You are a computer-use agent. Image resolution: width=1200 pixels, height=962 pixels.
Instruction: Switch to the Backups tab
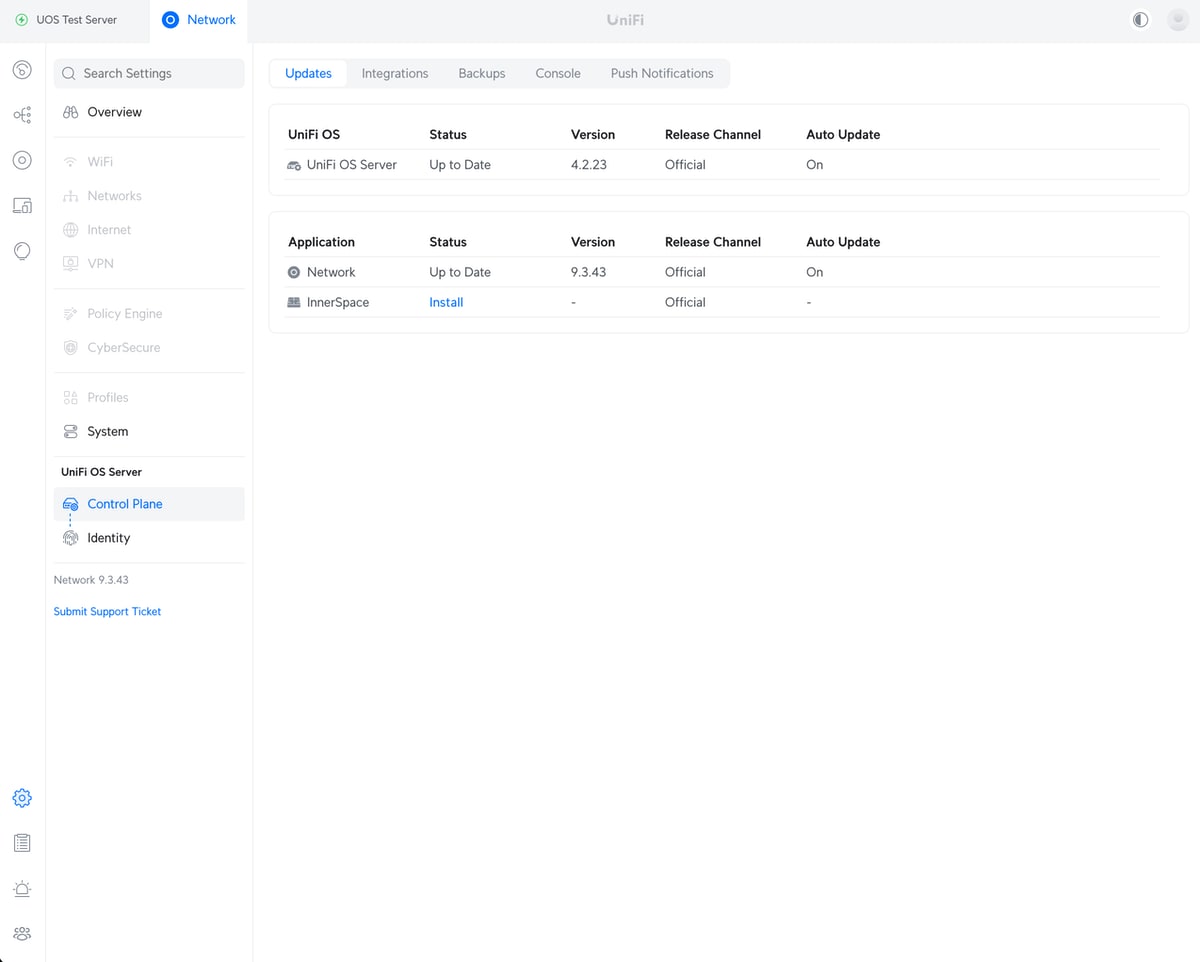pyautogui.click(x=481, y=73)
